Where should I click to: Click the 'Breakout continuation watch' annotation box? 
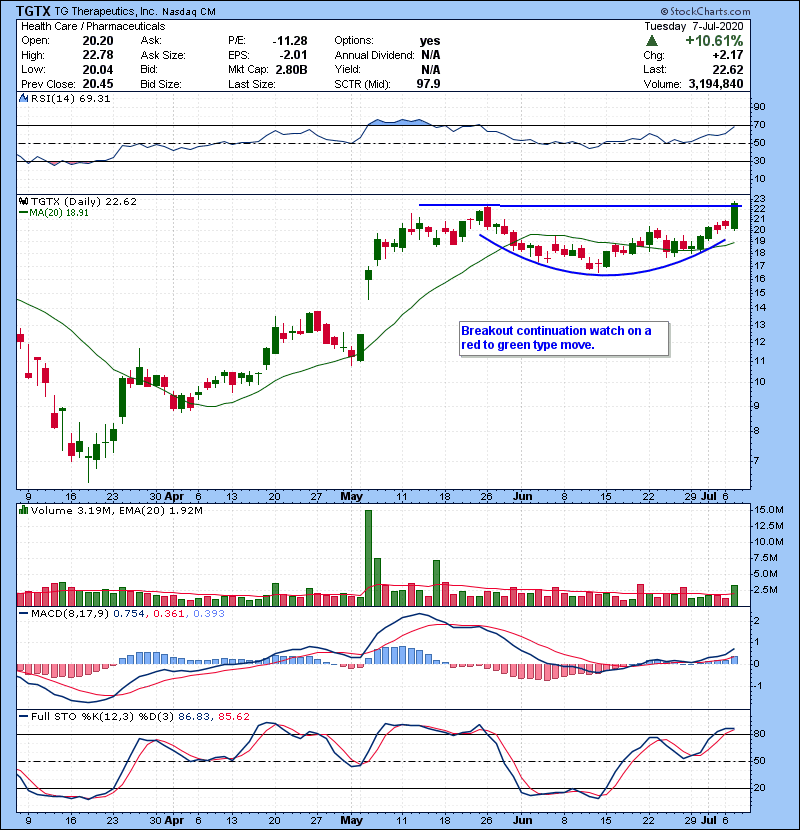564,338
